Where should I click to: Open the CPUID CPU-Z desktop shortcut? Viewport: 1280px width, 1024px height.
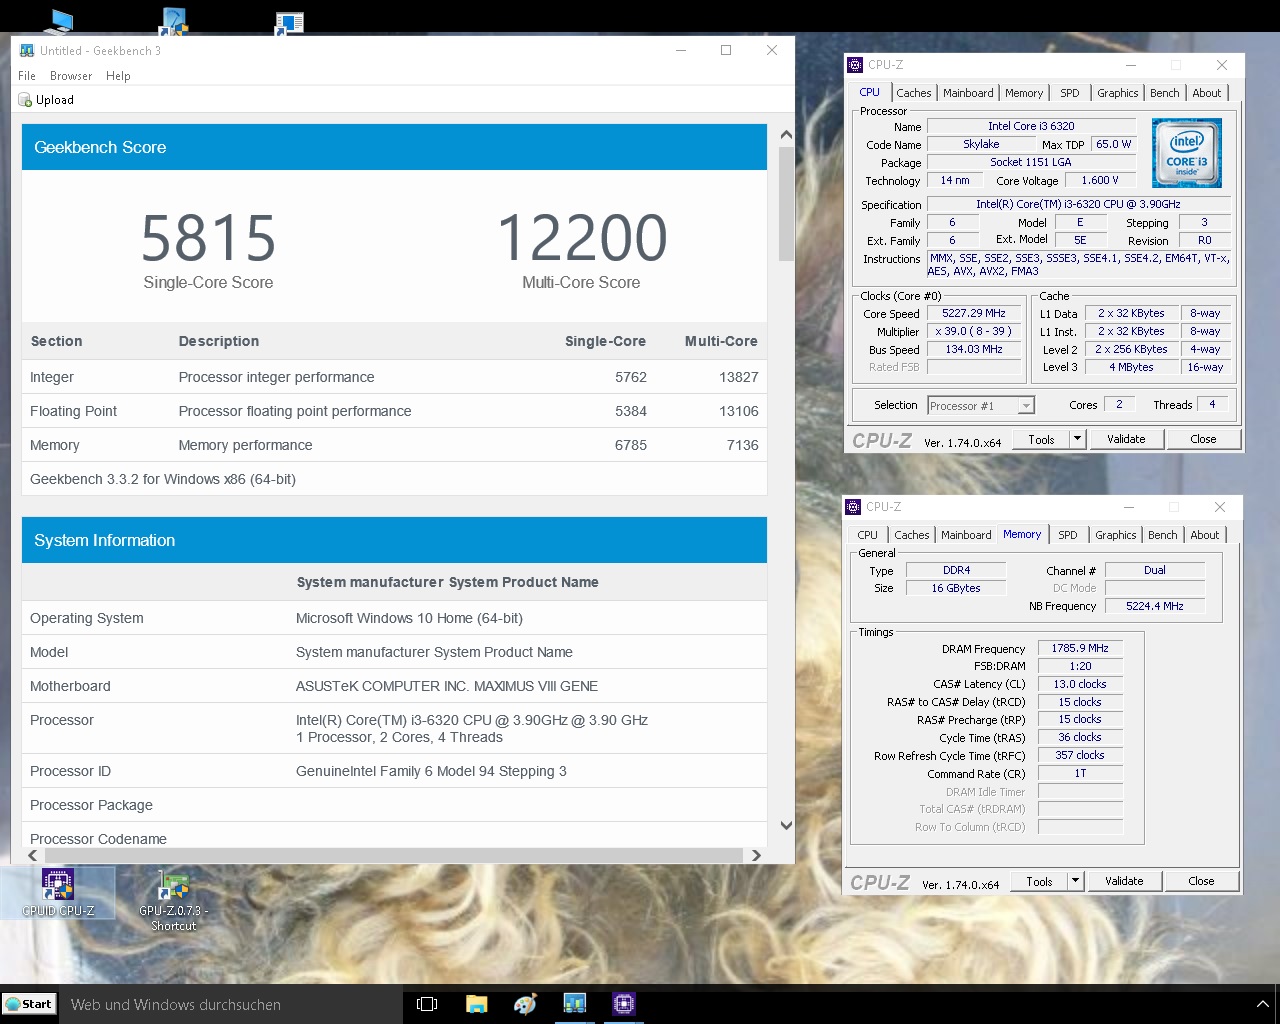coord(58,893)
